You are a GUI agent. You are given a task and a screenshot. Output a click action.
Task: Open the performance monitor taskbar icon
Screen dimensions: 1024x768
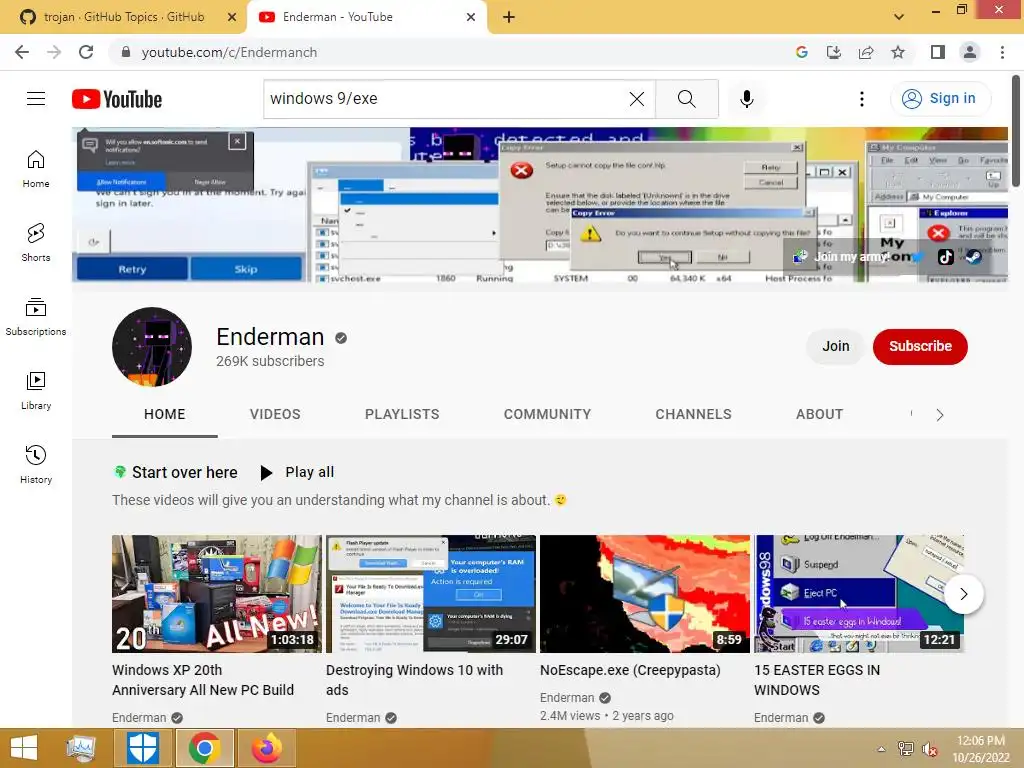pos(81,748)
